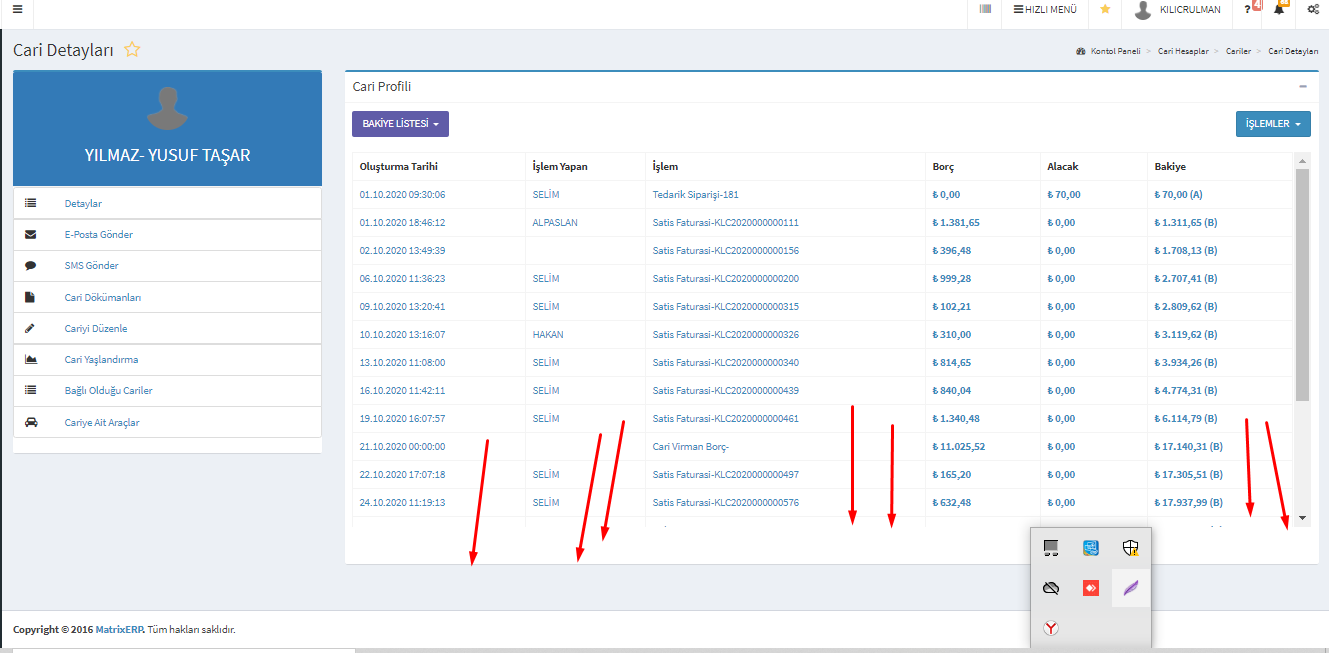
Task: Star the Cari Detayları page as favorite
Action: point(132,50)
